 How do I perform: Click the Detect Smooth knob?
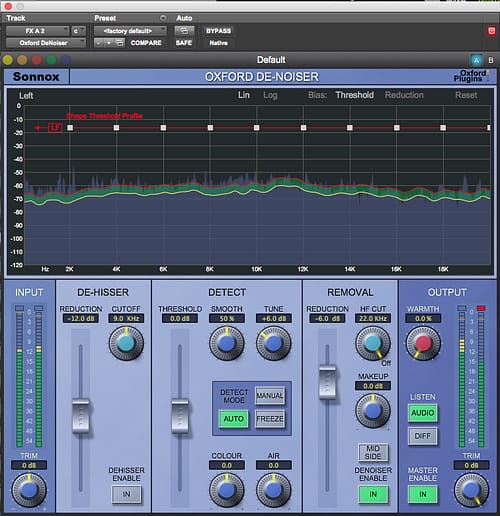click(x=226, y=344)
